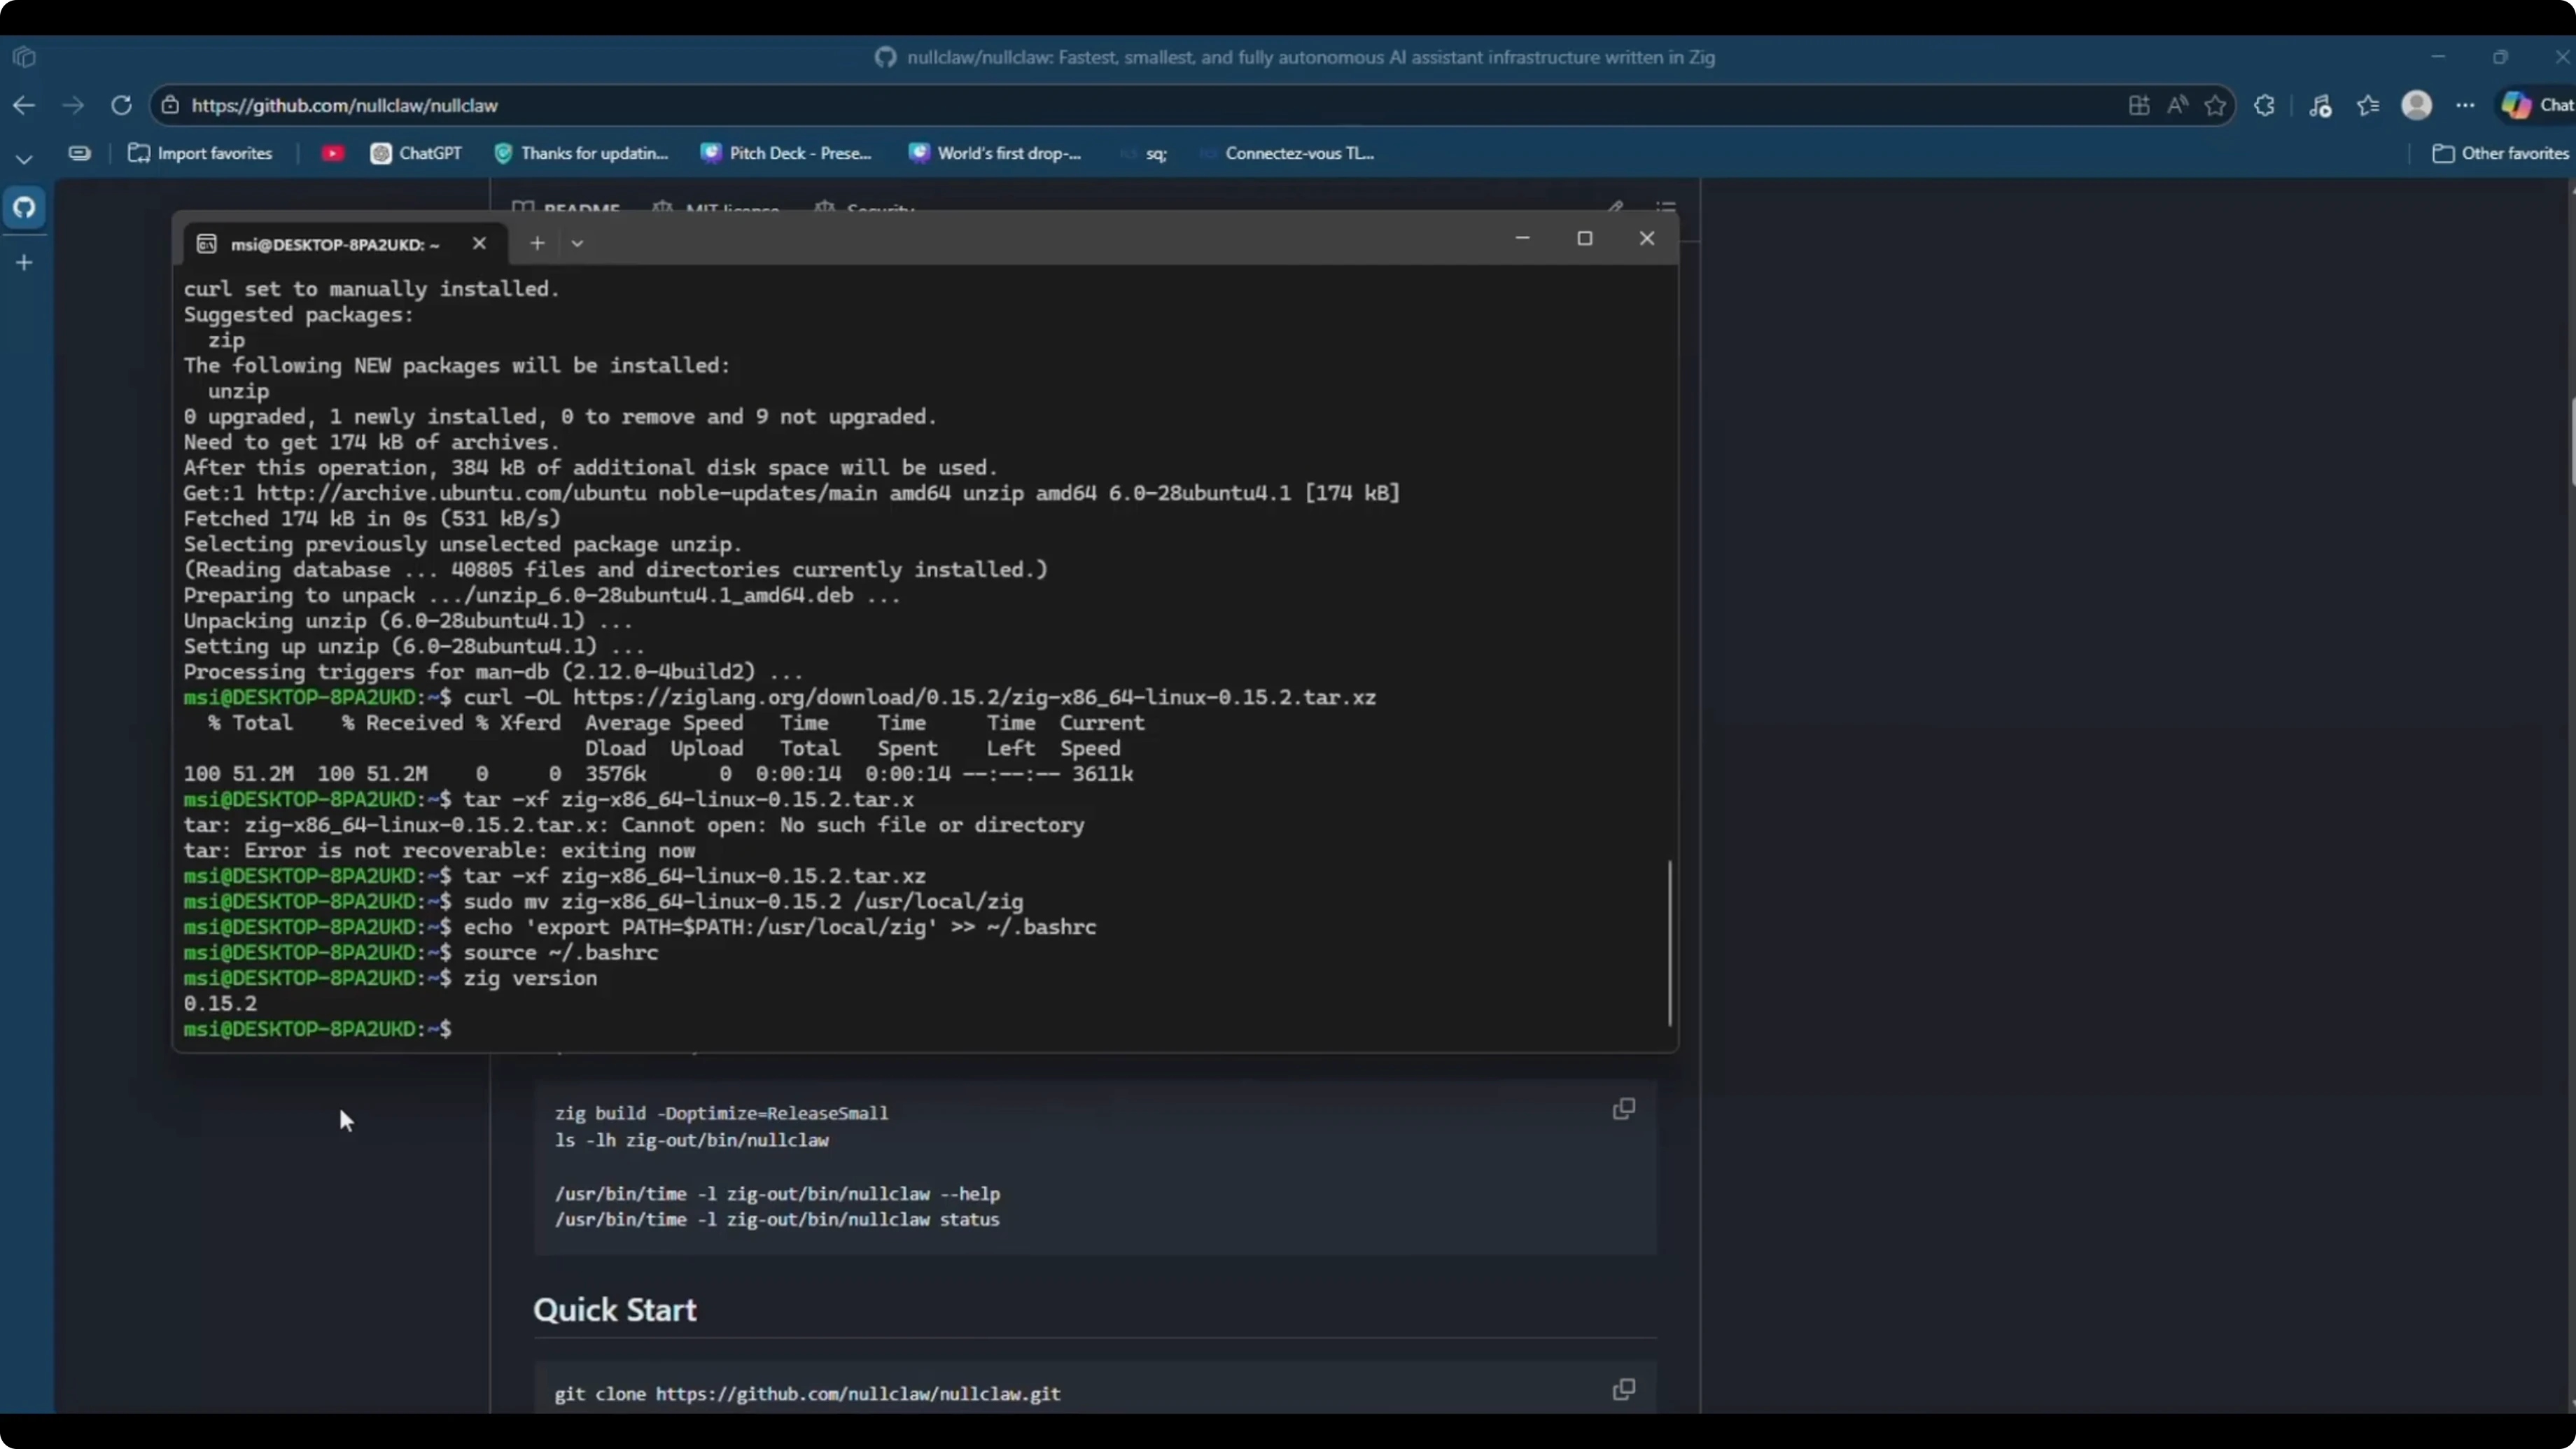This screenshot has height=1449, width=2576.
Task: Open a new terminal tab with plus button
Action: pos(537,243)
